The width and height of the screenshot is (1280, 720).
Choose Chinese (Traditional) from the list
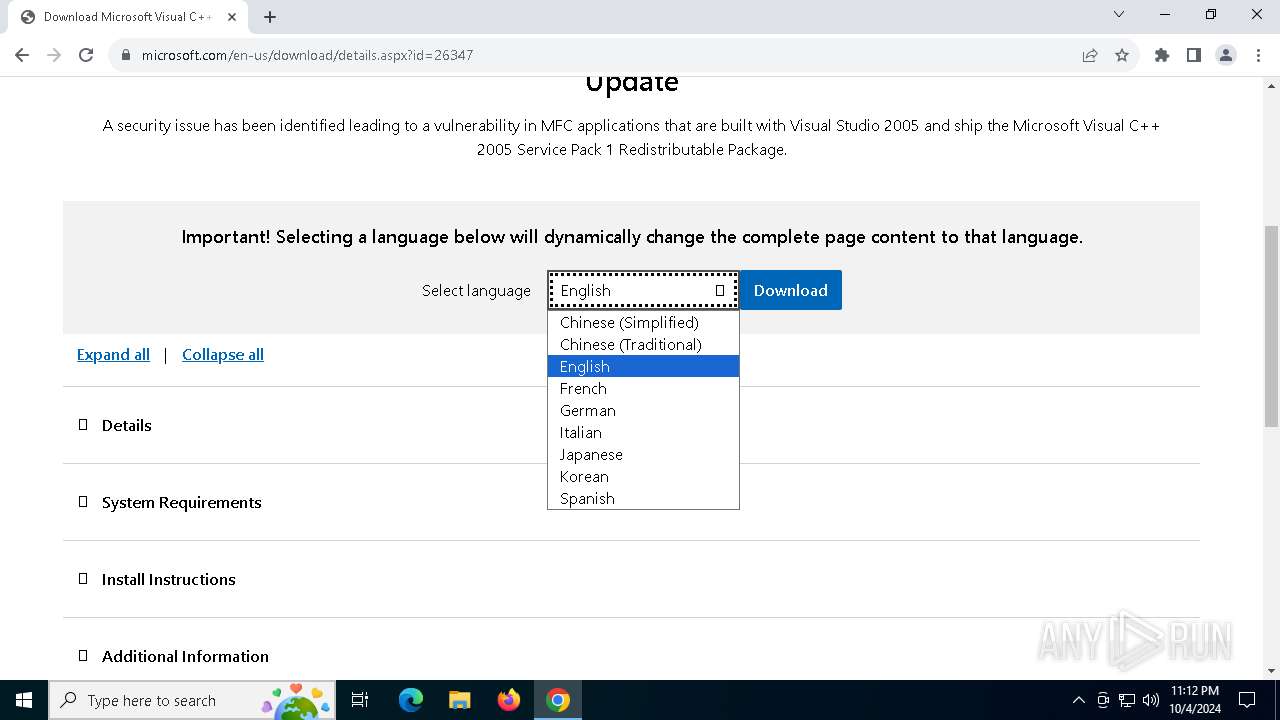point(643,344)
